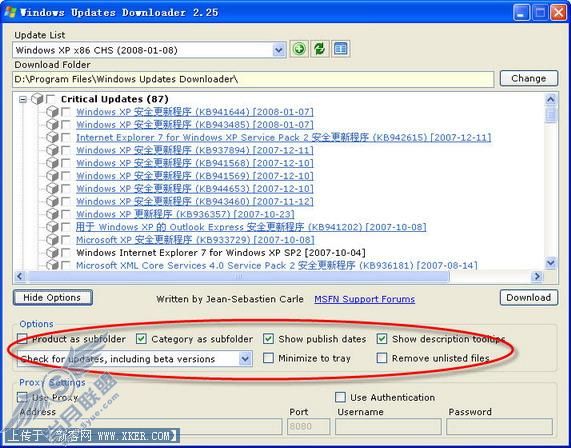Tick the KB936357 update checkbox
571x448 pixels.
tap(66, 214)
